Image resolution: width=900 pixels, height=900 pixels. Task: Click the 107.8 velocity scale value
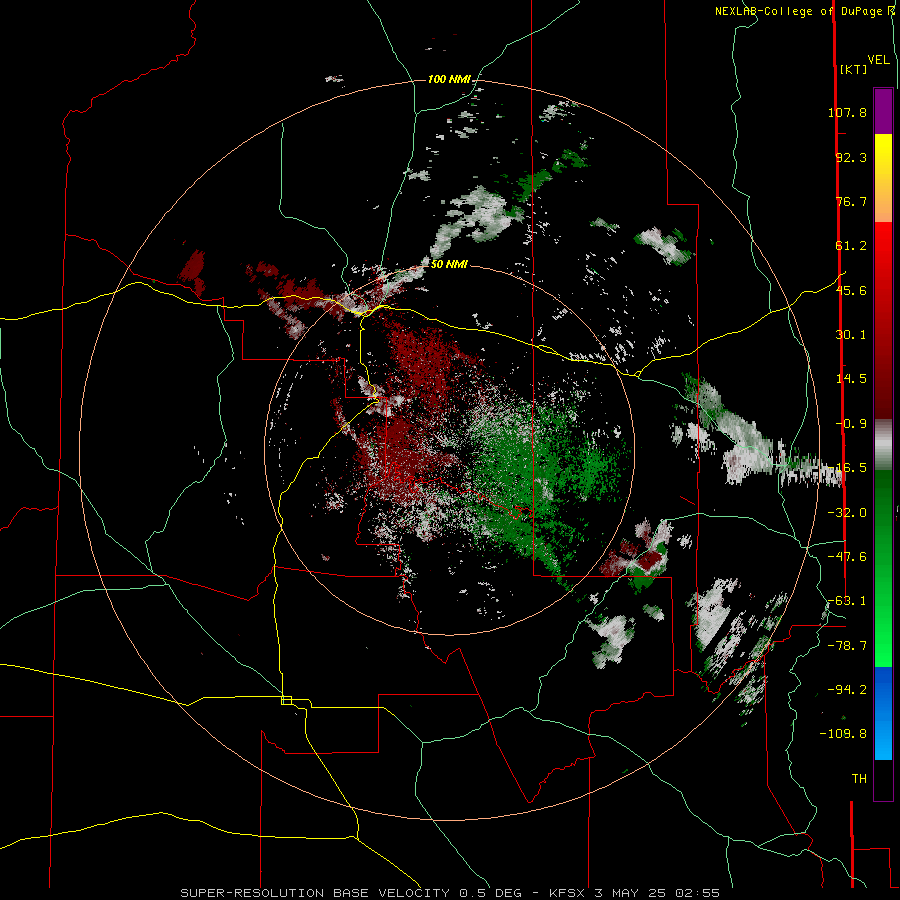[847, 112]
